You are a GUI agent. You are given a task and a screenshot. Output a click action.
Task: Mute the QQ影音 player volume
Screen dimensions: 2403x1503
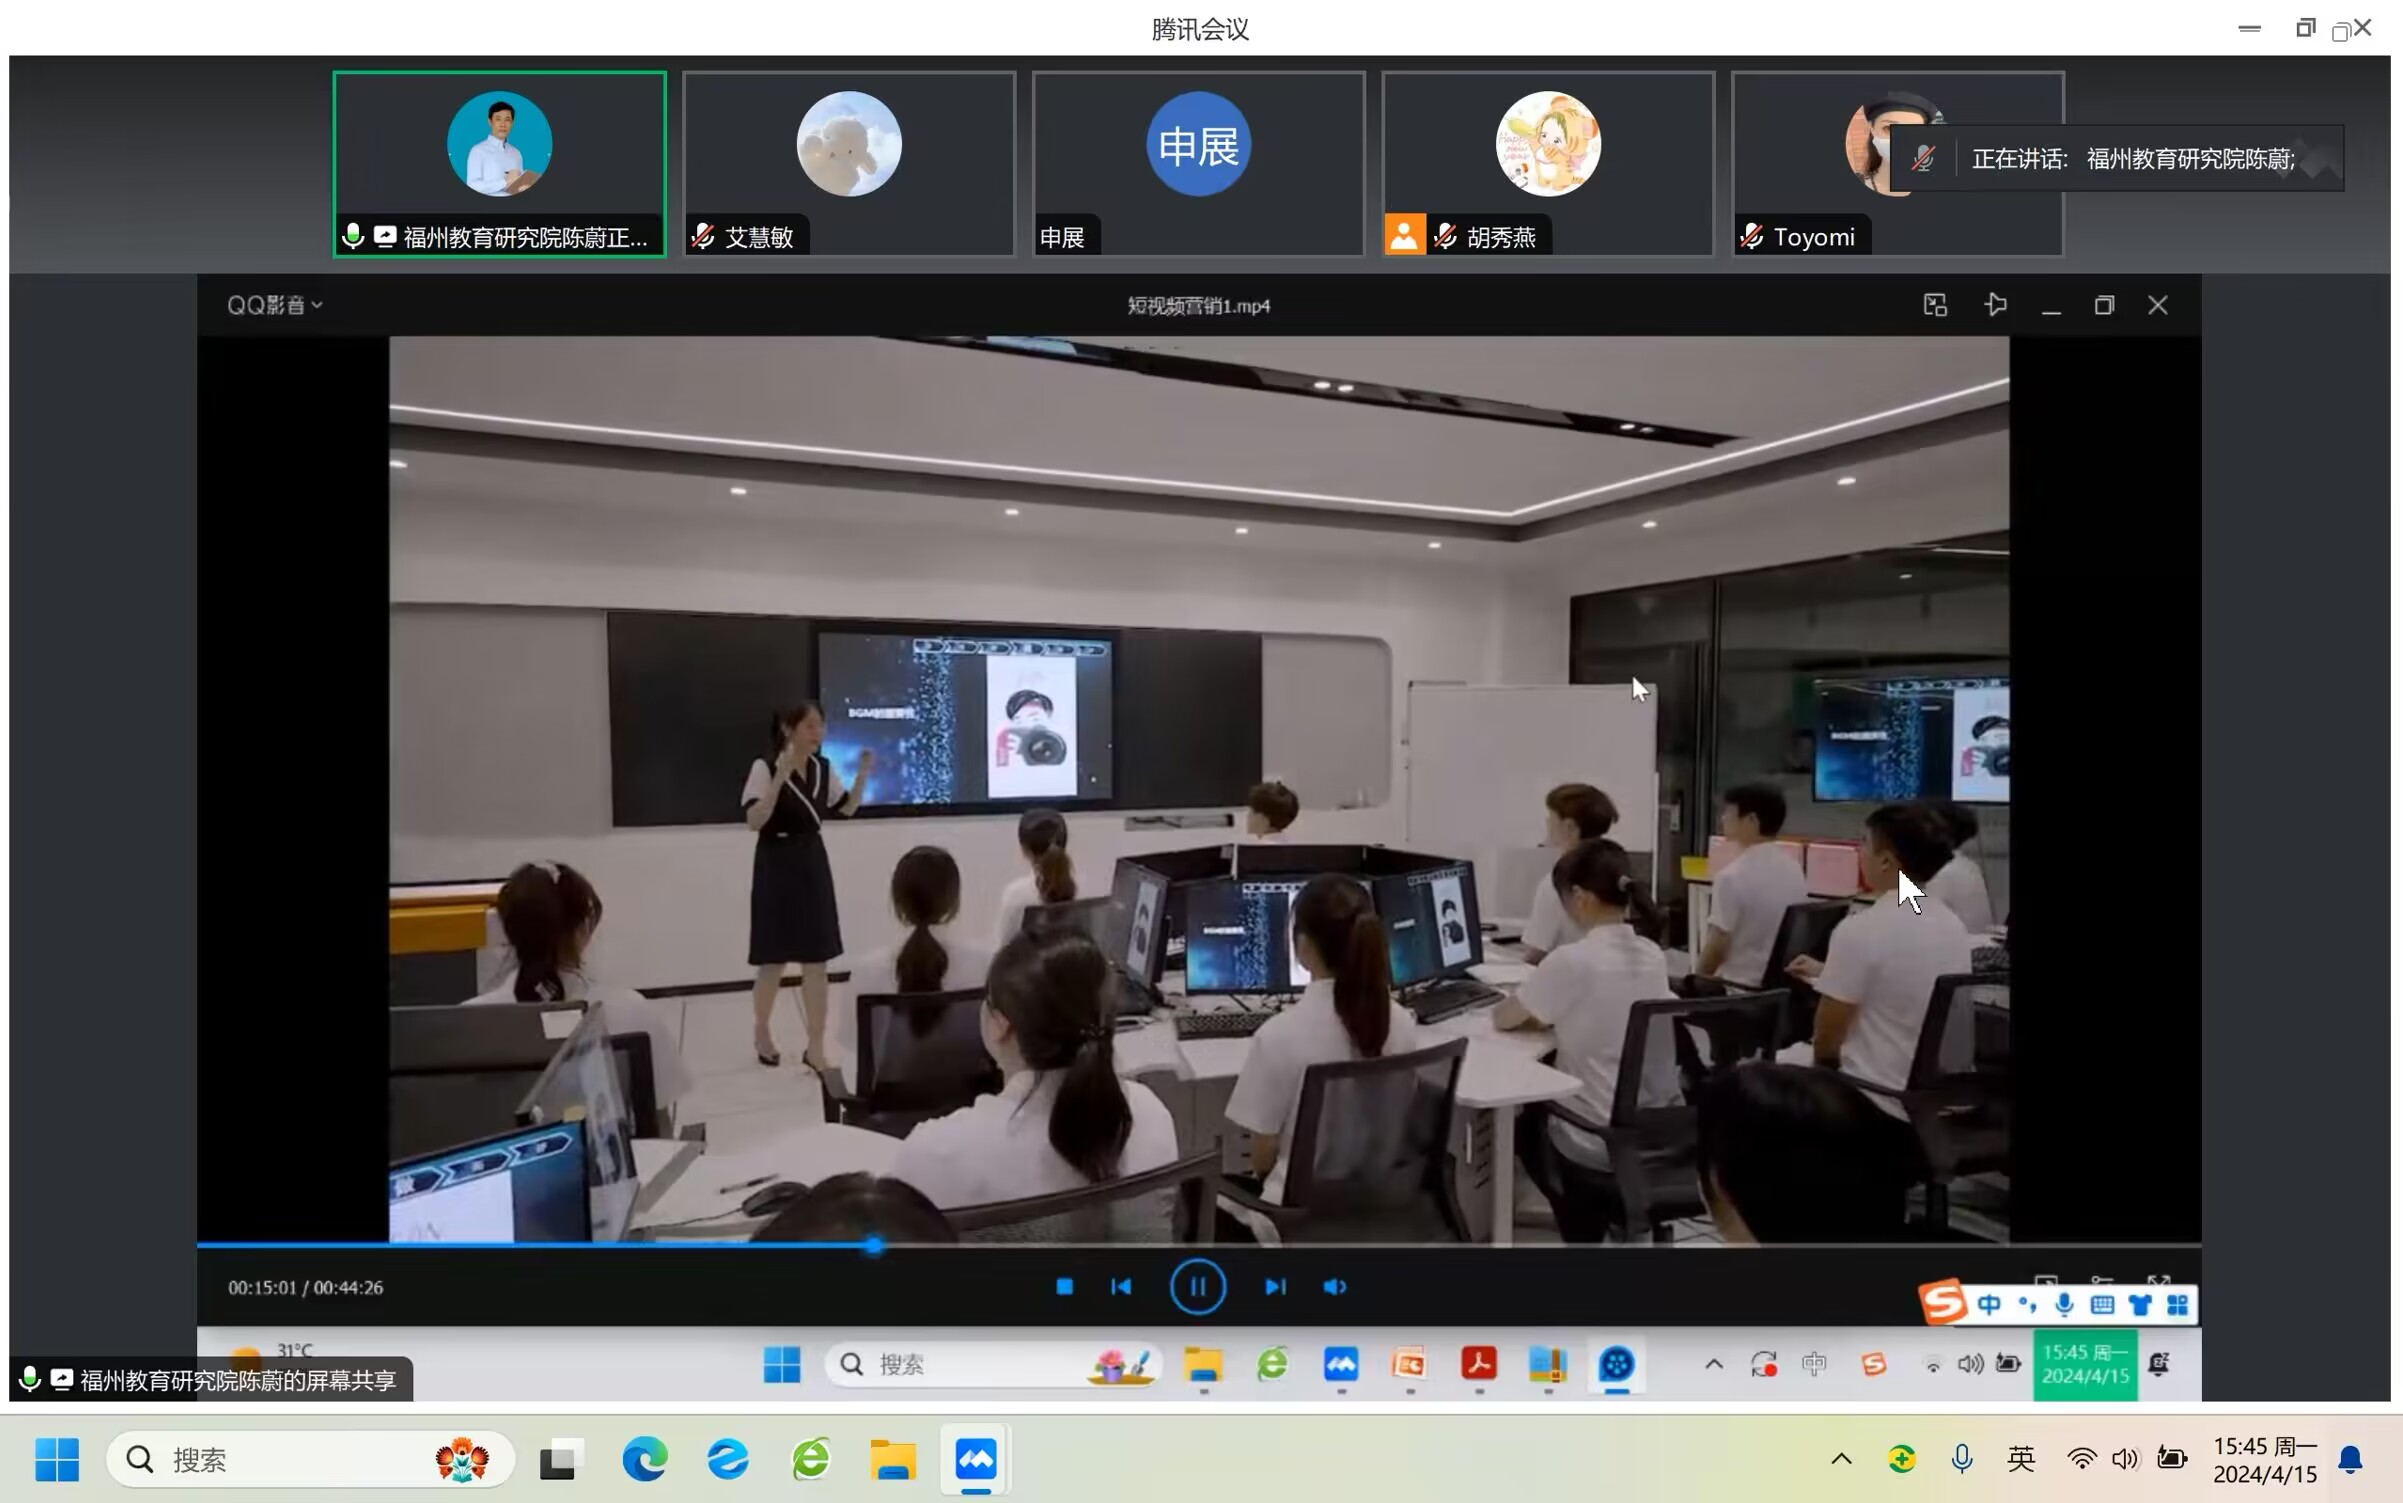point(1334,1287)
